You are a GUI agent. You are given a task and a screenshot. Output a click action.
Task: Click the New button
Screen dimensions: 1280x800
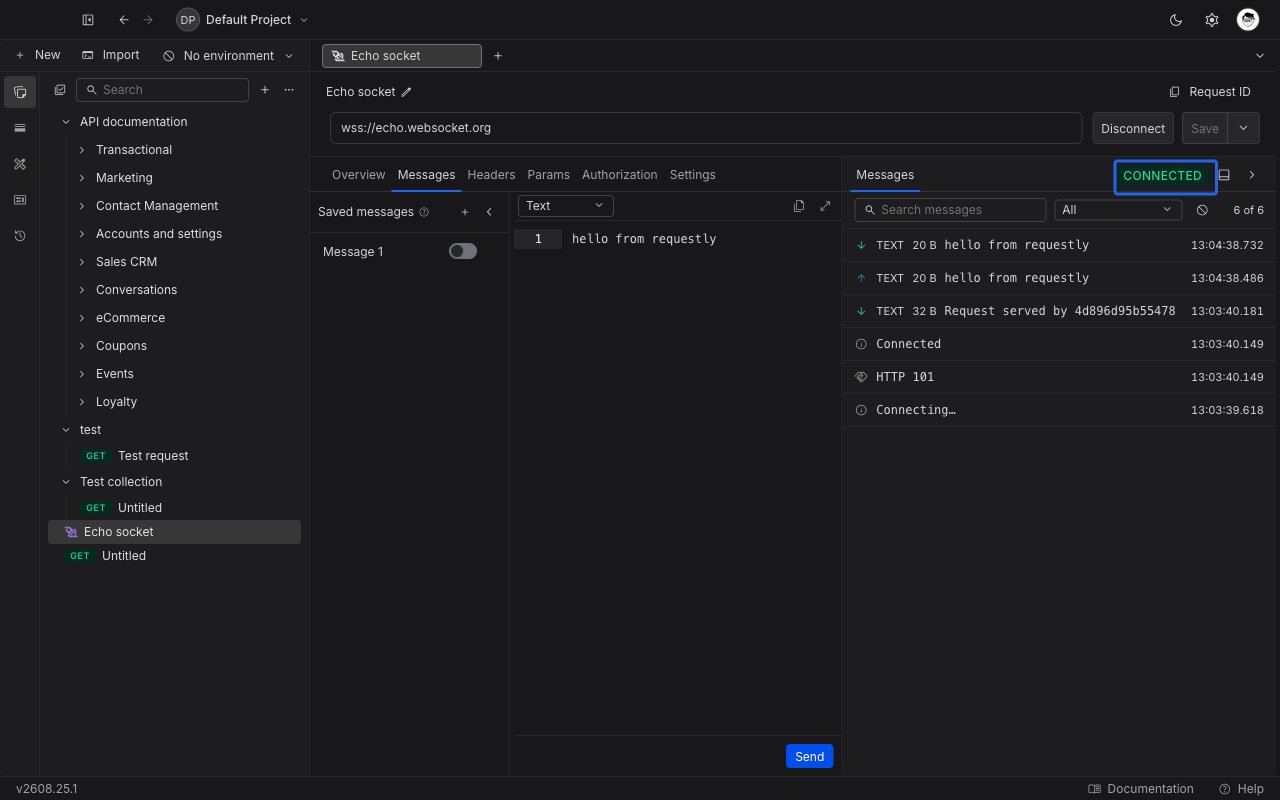38,55
